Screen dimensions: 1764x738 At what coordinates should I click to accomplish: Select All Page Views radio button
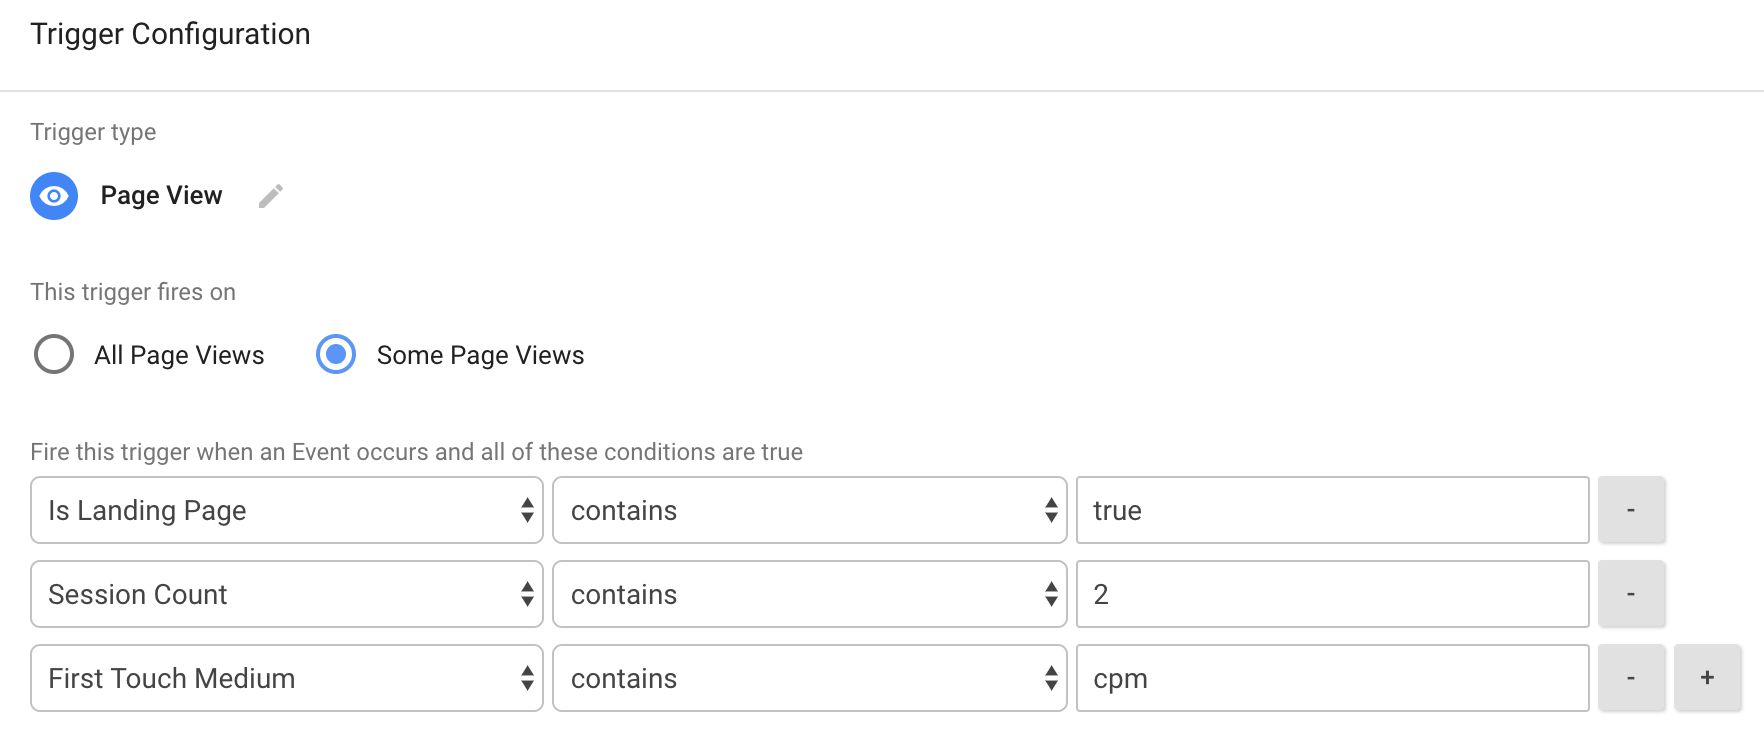tap(54, 354)
